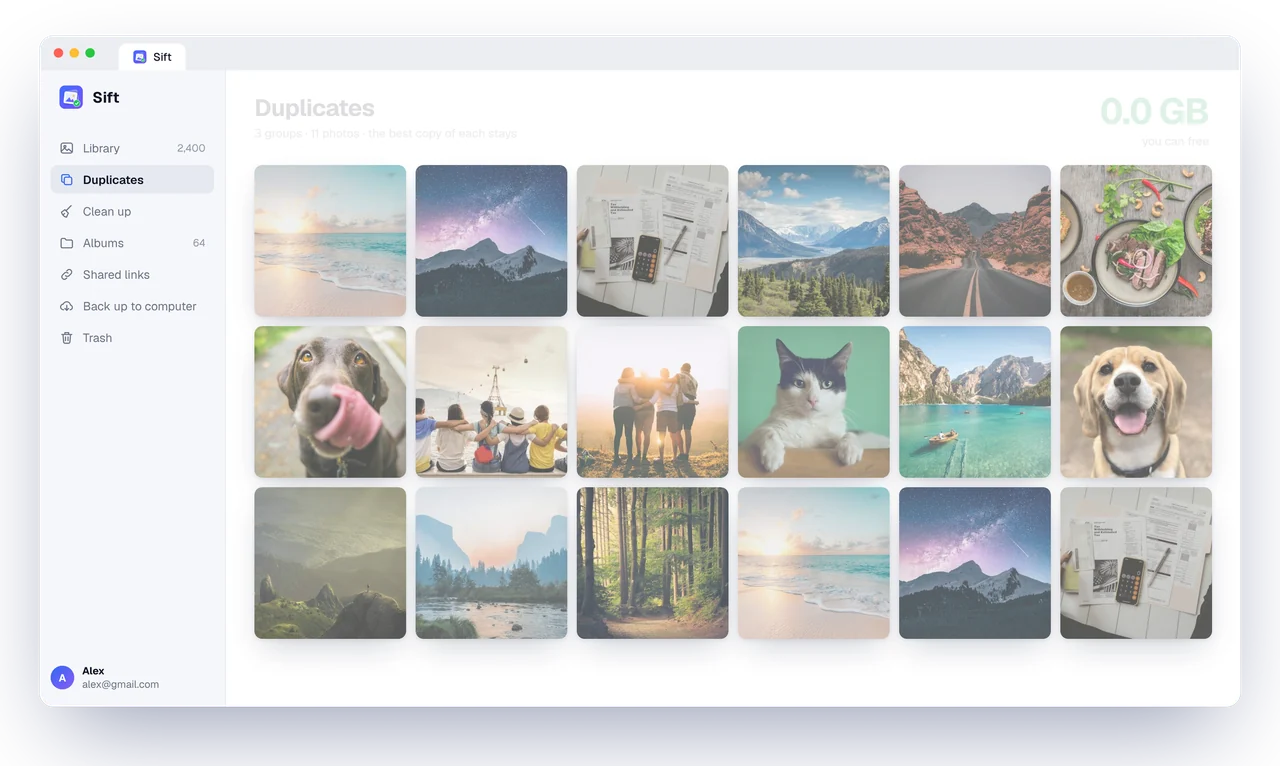Select the misty green hills photo
Image resolution: width=1280 pixels, height=766 pixels.
click(x=330, y=563)
